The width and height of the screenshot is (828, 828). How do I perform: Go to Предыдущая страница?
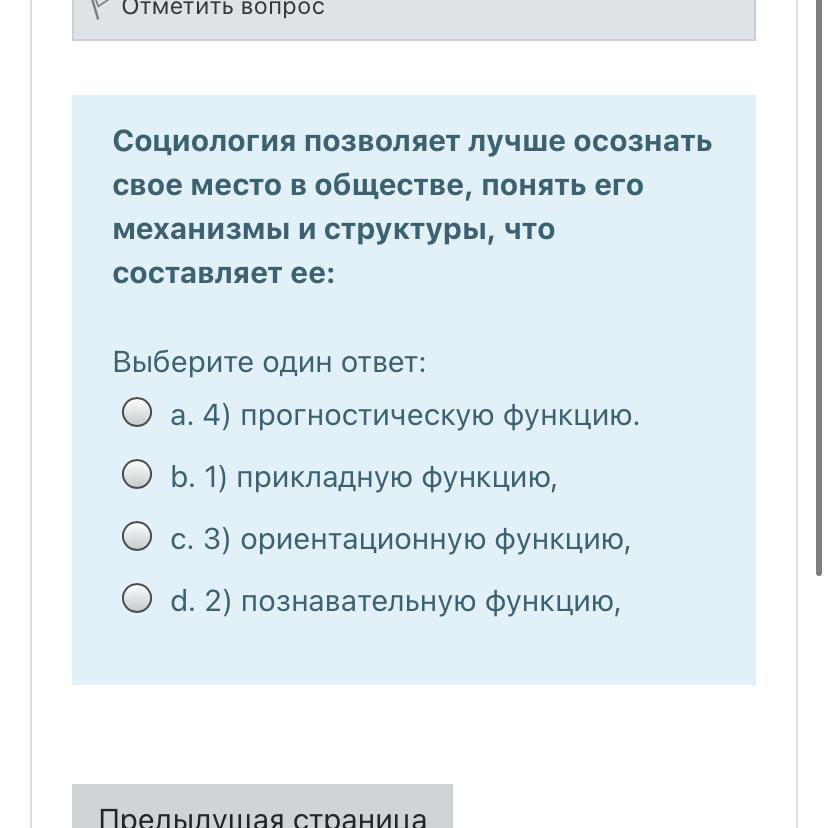pyautogui.click(x=262, y=813)
